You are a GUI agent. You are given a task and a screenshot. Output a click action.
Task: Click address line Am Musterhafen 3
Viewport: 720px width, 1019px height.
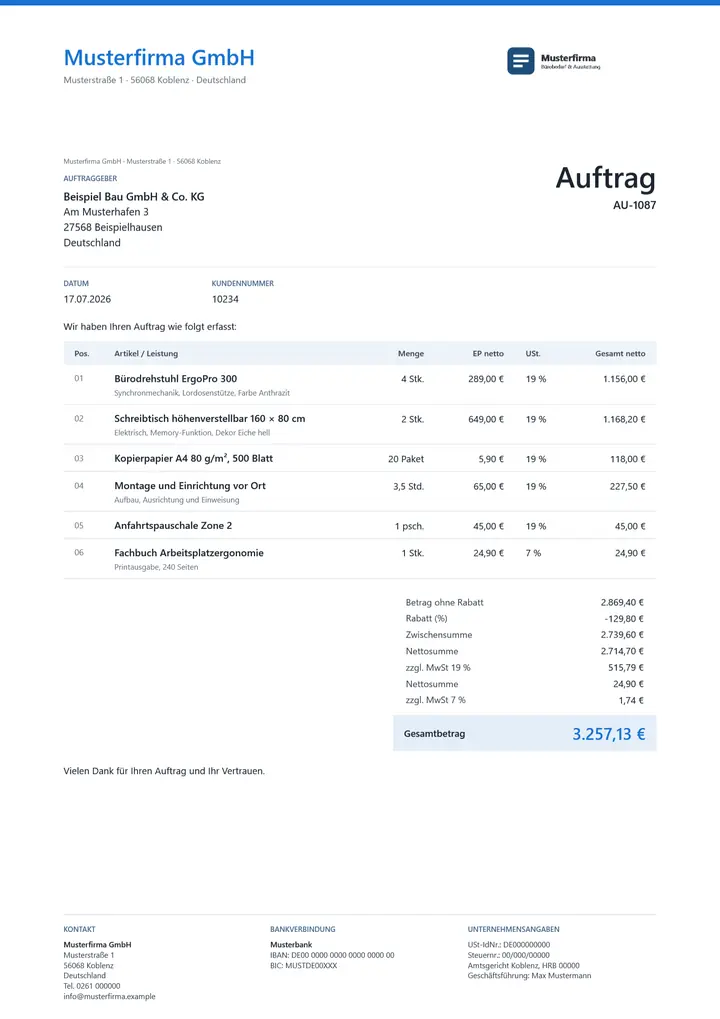pos(106,212)
